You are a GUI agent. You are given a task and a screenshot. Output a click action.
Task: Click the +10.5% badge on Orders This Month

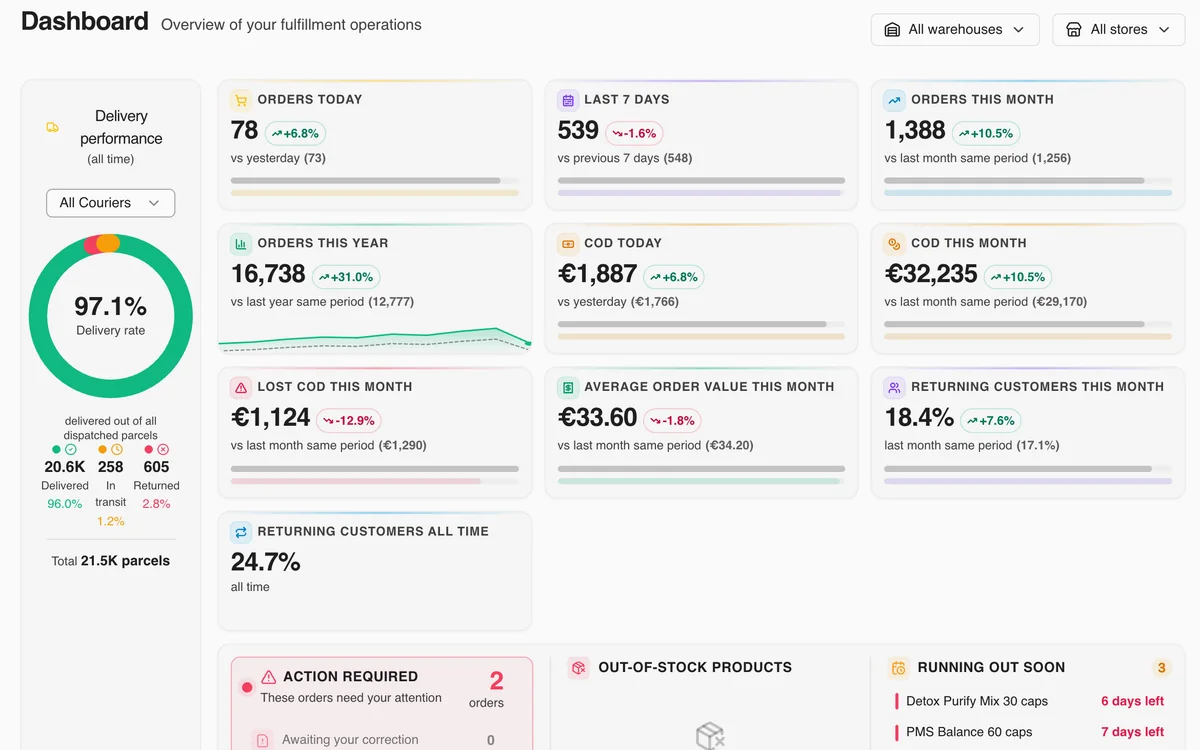[986, 133]
